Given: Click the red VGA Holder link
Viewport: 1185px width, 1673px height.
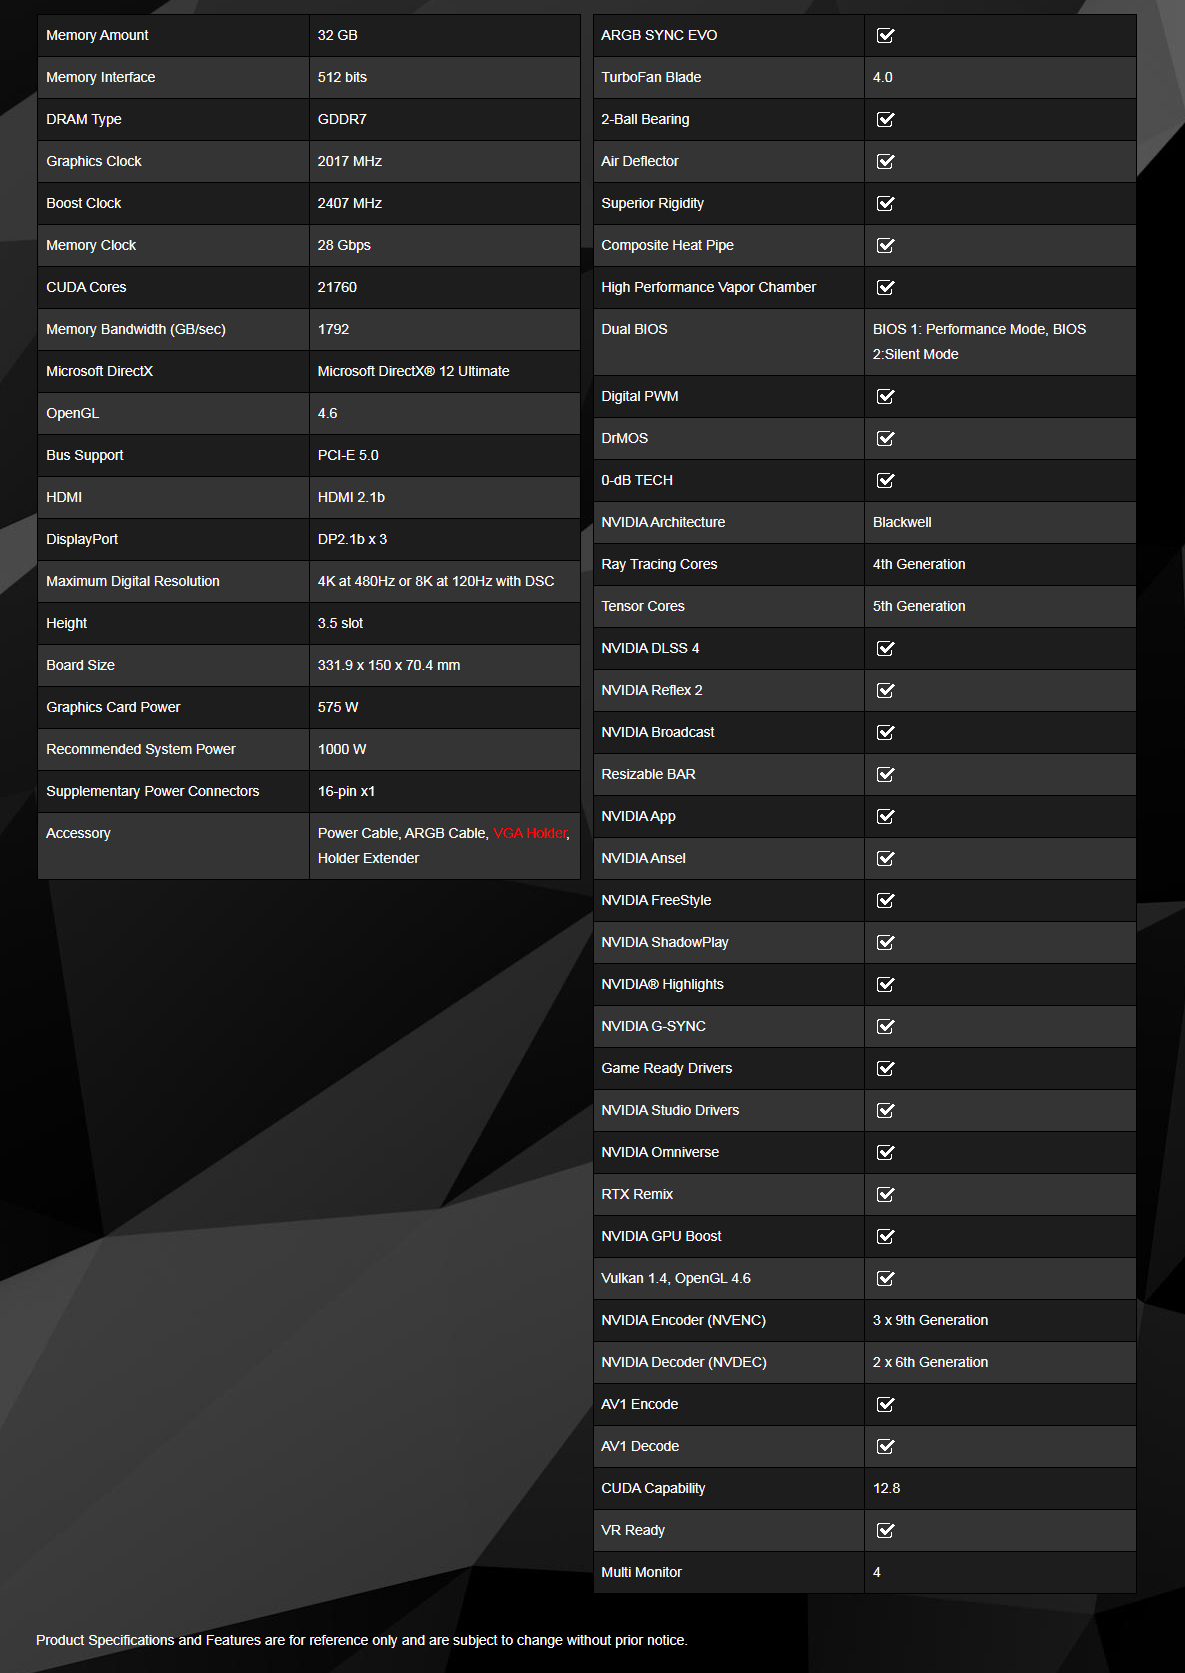Looking at the screenshot, I should pyautogui.click(x=530, y=833).
